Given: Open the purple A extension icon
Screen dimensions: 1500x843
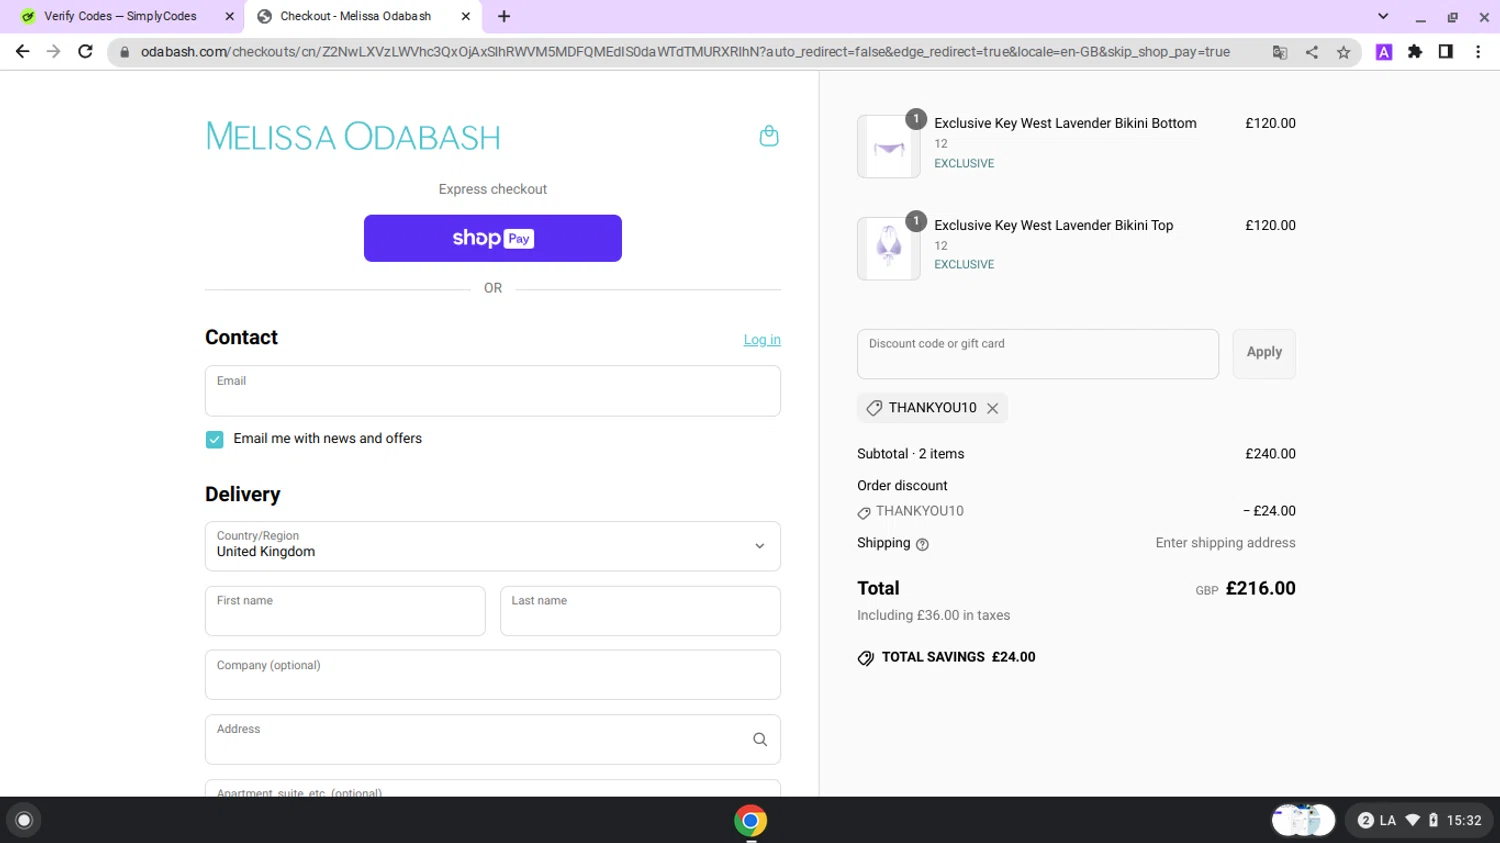Looking at the screenshot, I should coord(1384,52).
